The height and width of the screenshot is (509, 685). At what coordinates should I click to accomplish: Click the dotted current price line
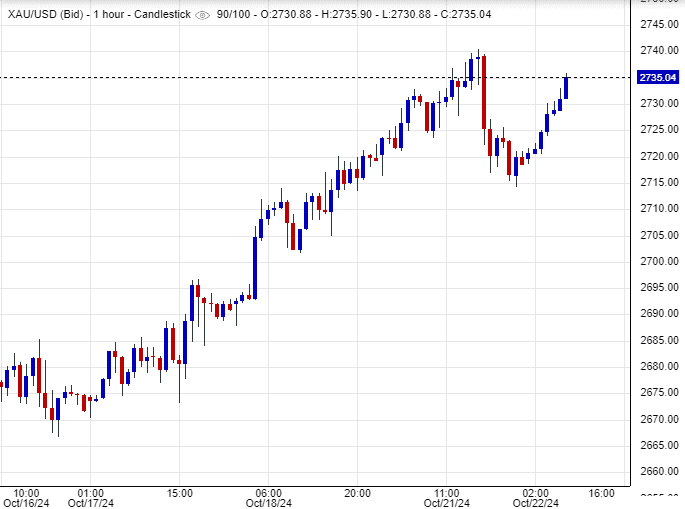point(300,77)
